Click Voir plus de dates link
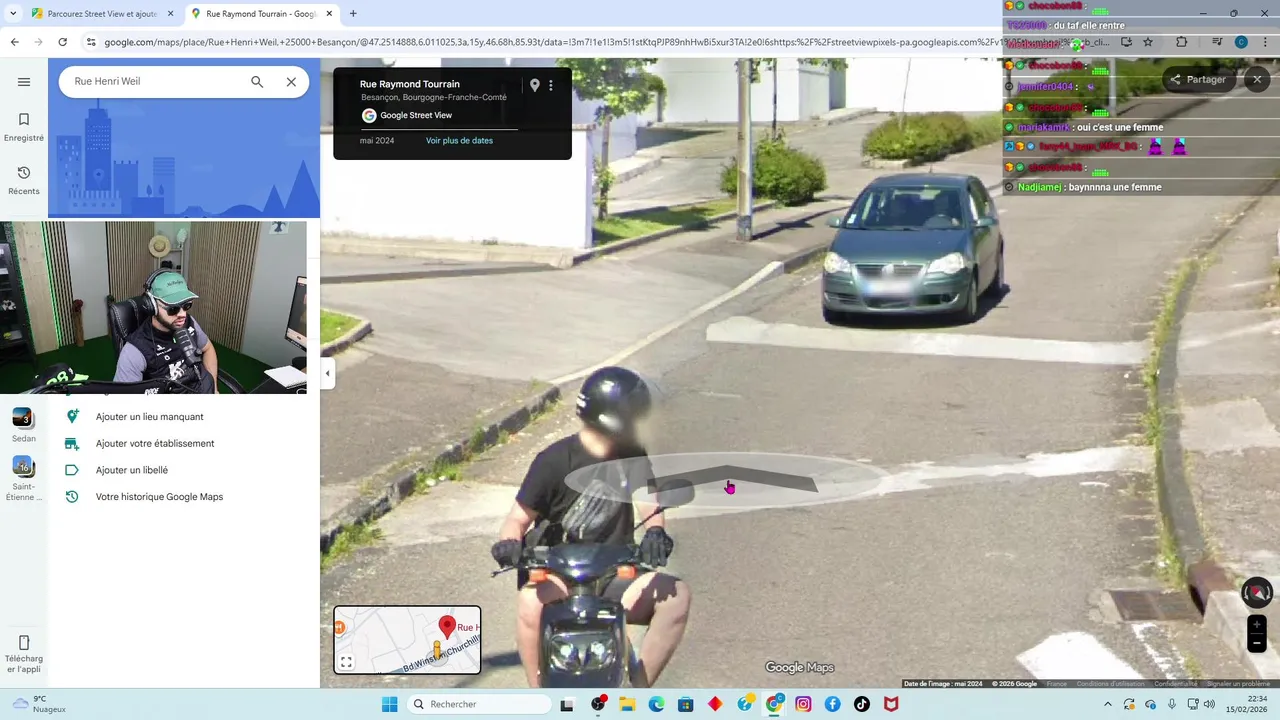The image size is (1280, 720). click(459, 141)
